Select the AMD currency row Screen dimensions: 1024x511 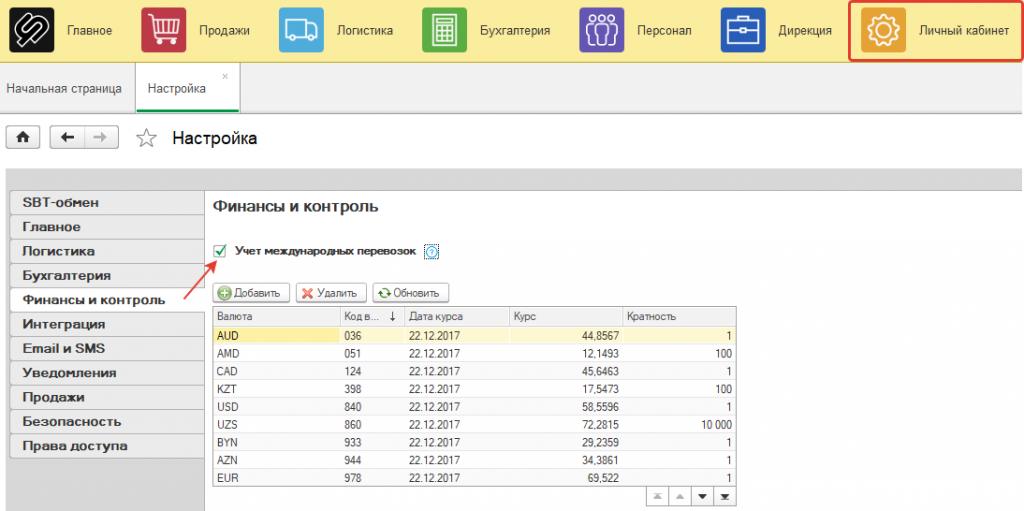(475, 353)
